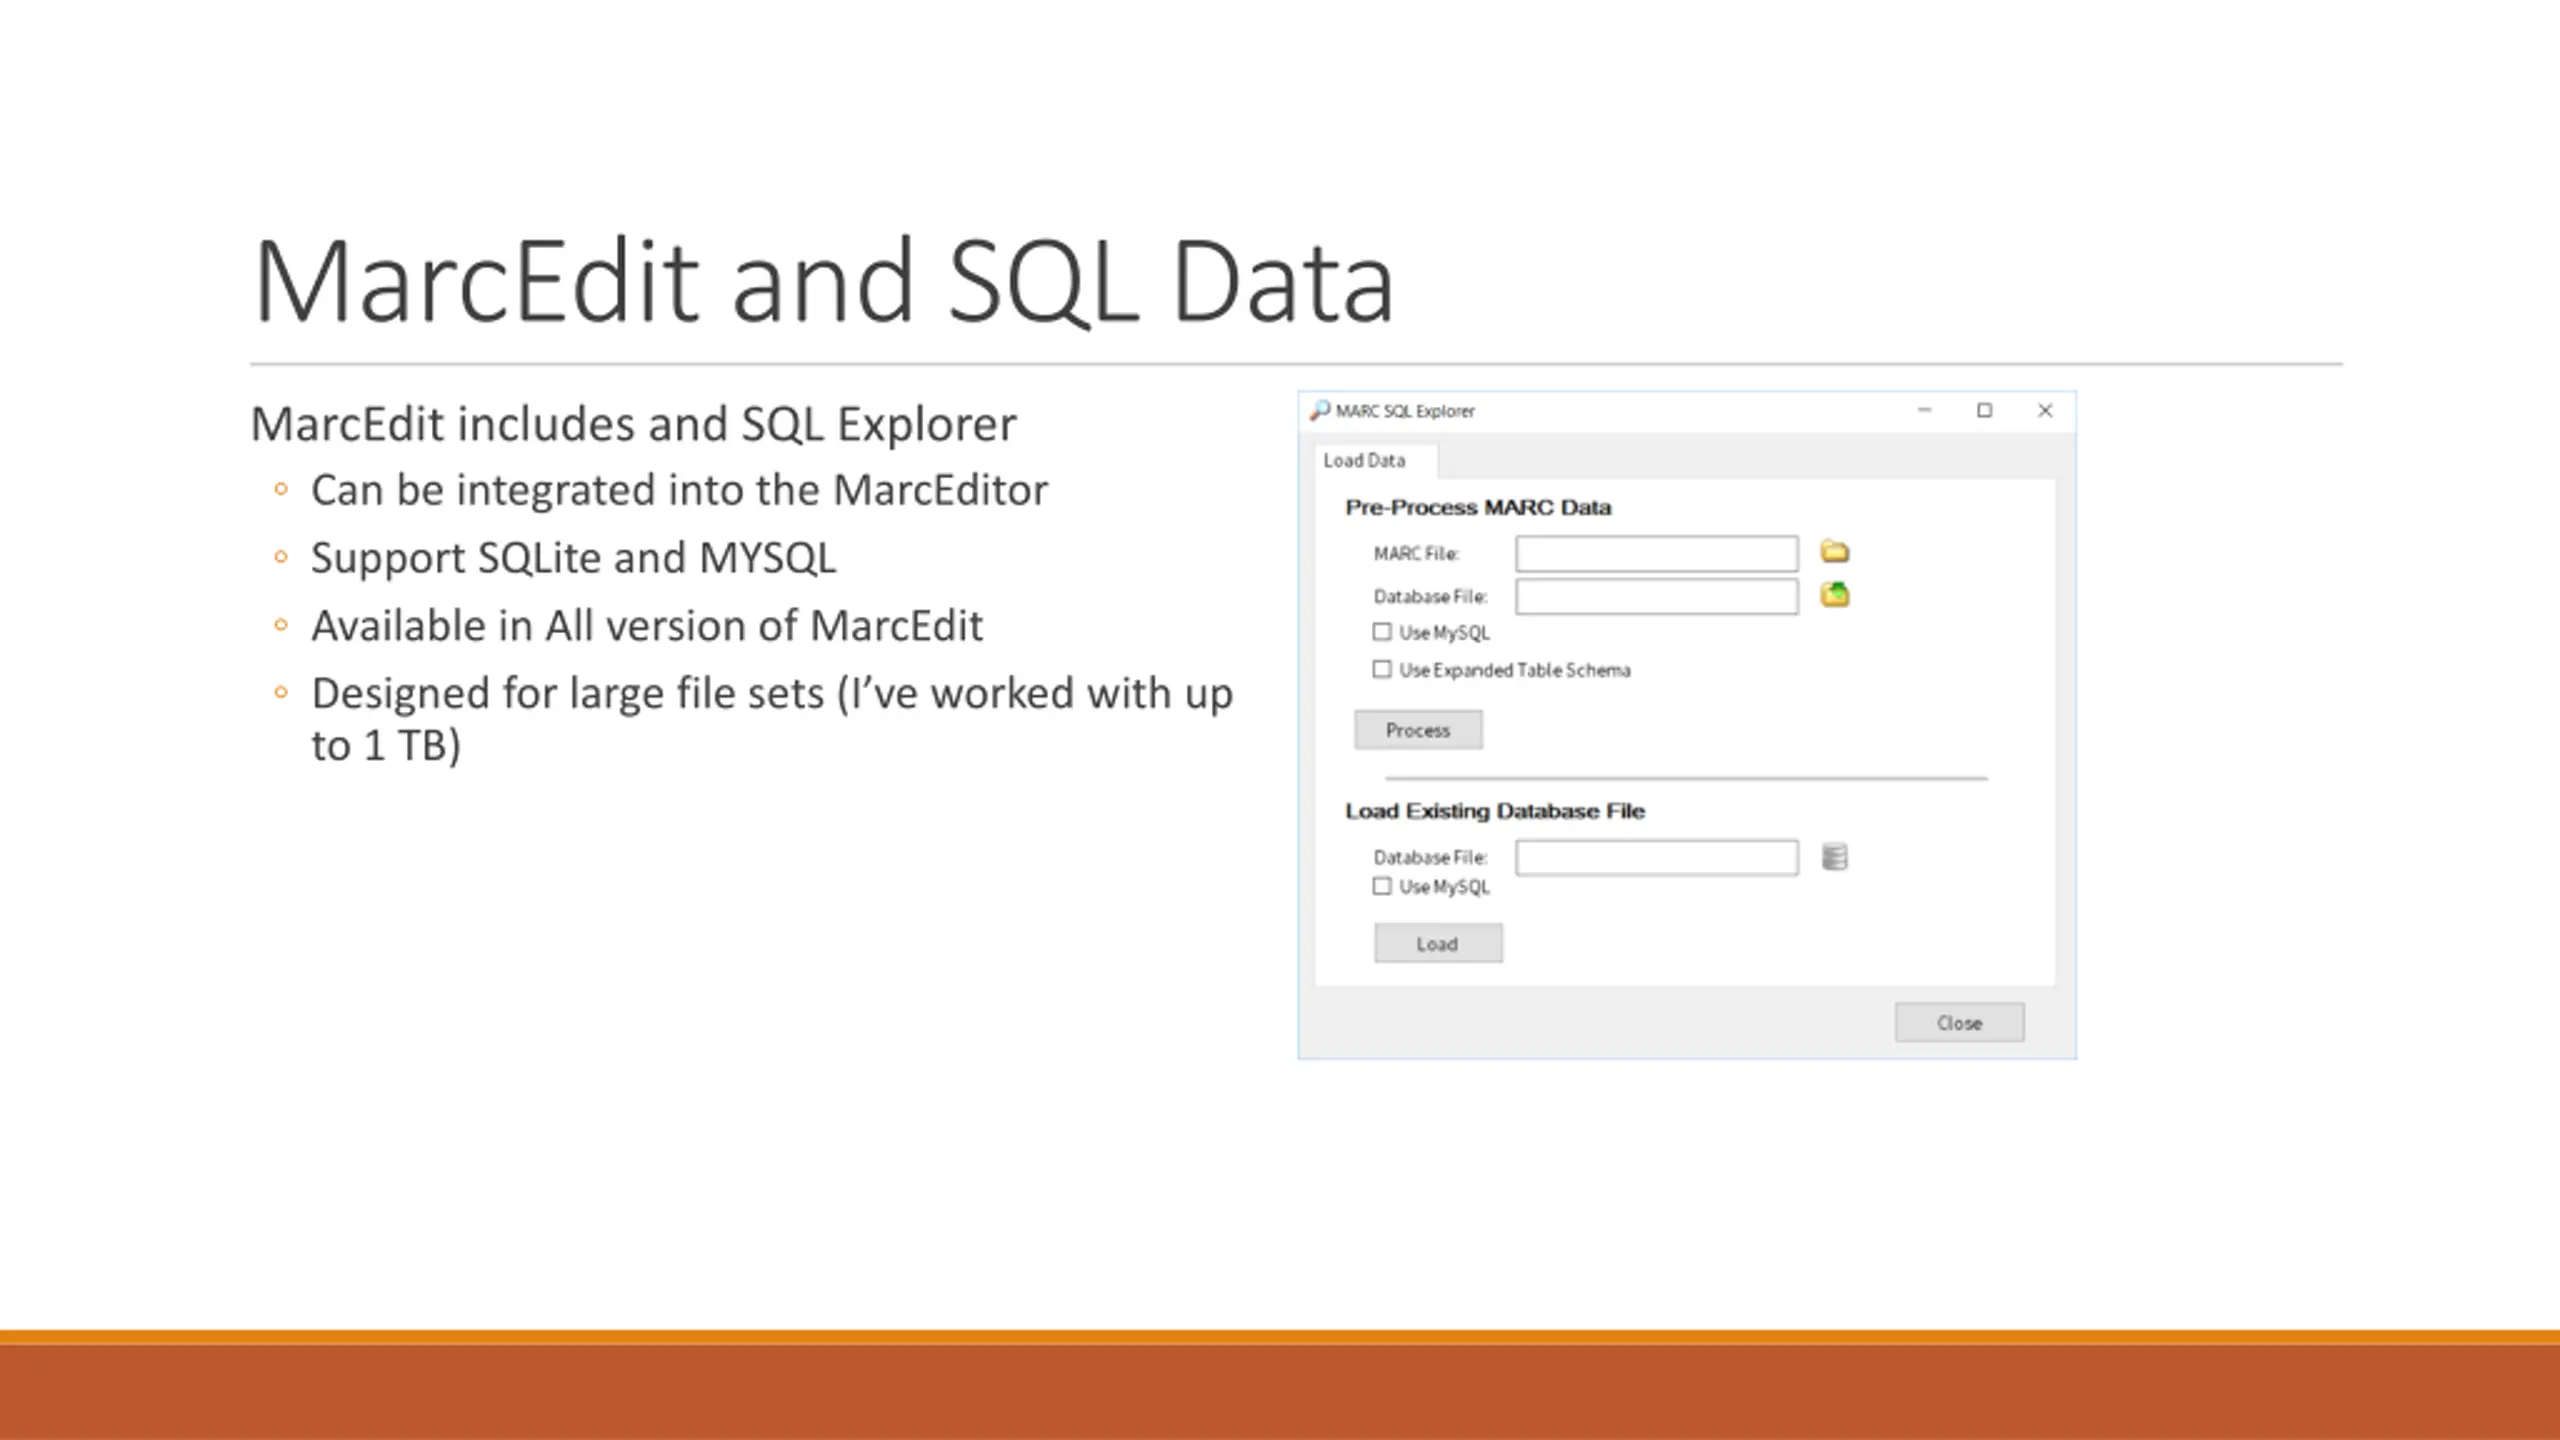Click the bullet Support SQLite and MYSQL
This screenshot has height=1440, width=2560.
point(573,558)
